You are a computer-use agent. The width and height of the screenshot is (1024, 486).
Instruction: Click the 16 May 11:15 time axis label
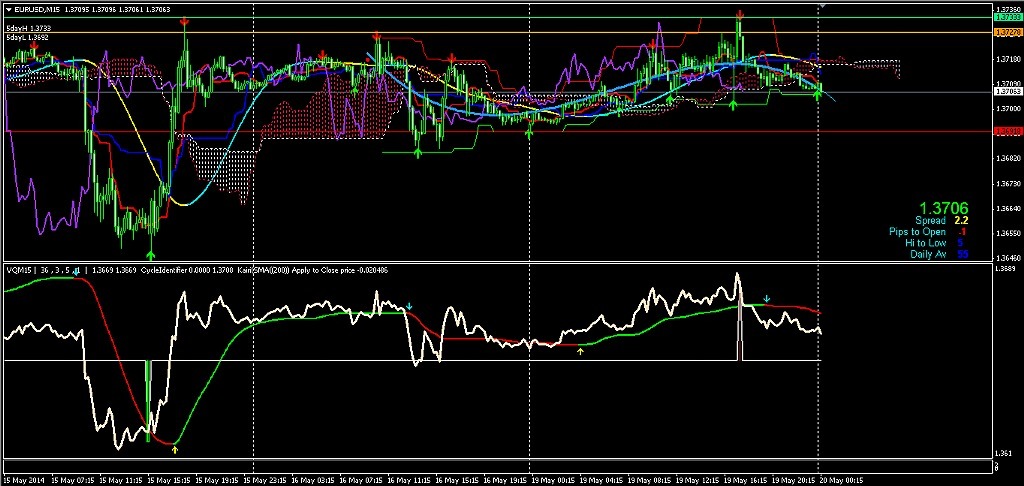pyautogui.click(x=409, y=479)
